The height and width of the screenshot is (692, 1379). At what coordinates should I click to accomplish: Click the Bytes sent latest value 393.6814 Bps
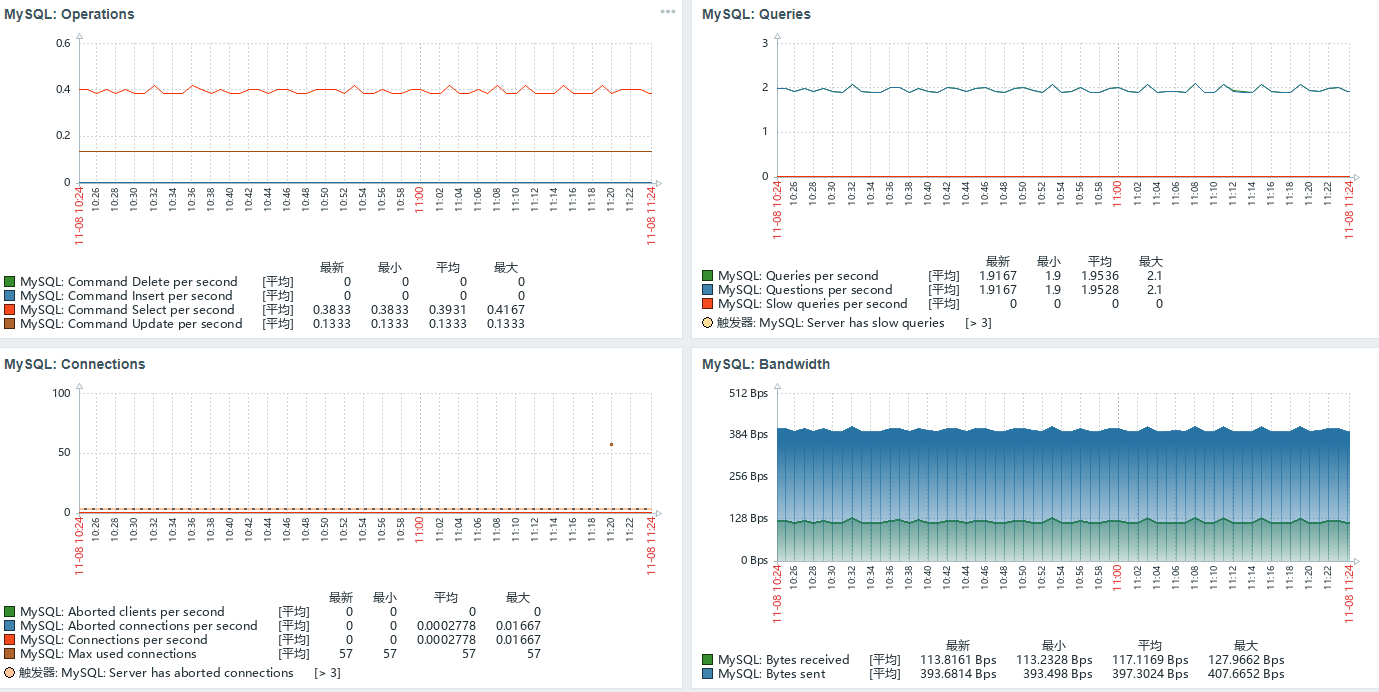click(x=957, y=674)
